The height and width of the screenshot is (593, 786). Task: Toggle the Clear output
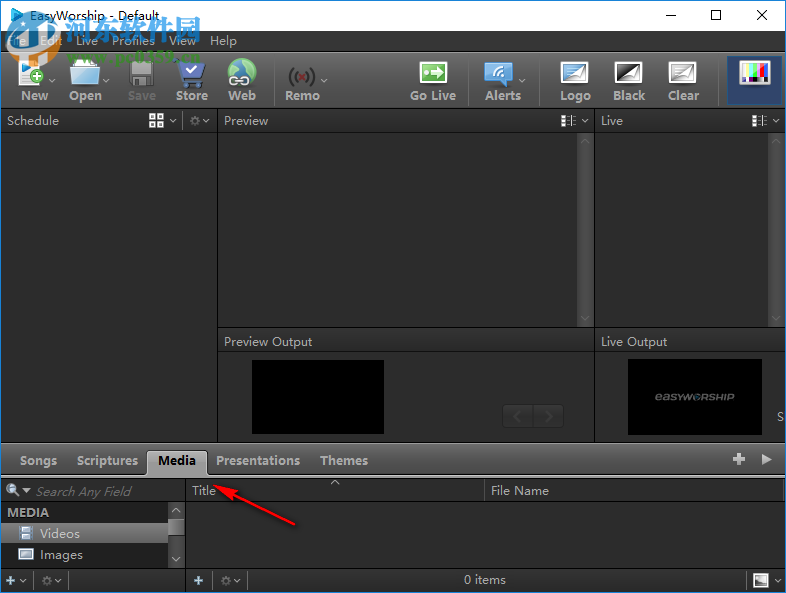[x=683, y=81]
